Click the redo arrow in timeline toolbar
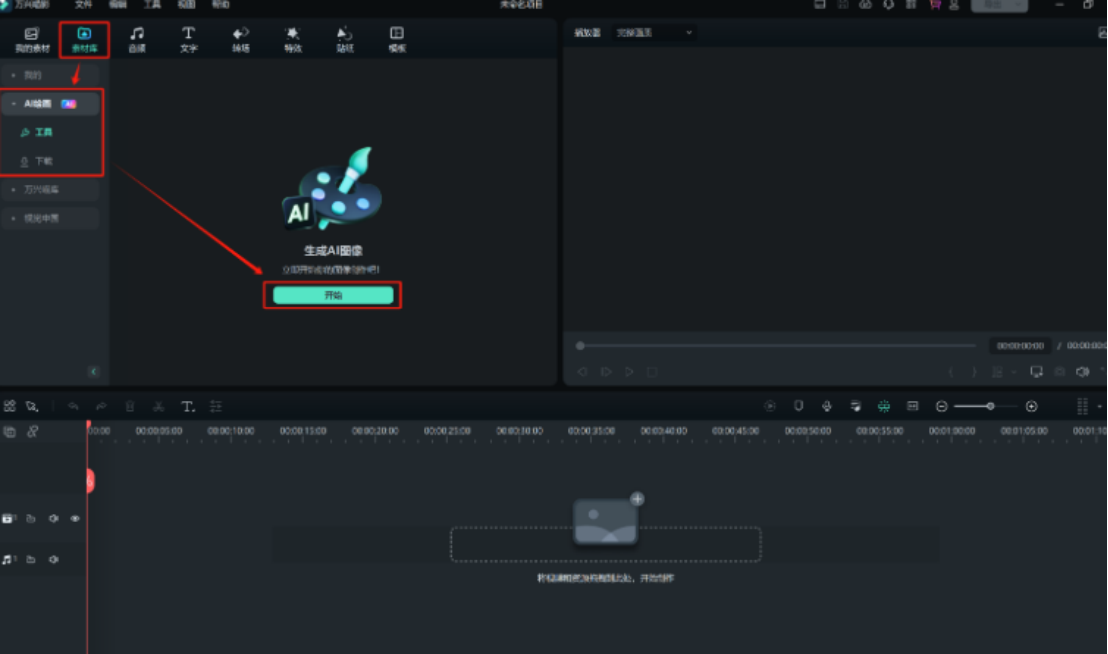The height and width of the screenshot is (654, 1108). coord(101,406)
